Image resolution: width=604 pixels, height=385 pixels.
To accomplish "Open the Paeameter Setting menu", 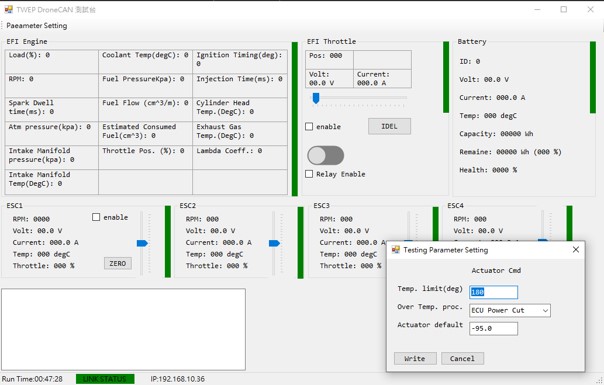I will coord(37,26).
